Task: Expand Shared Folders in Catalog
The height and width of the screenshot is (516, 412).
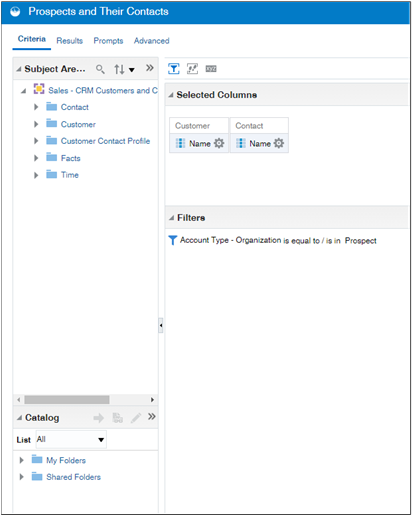Action: click(22, 477)
